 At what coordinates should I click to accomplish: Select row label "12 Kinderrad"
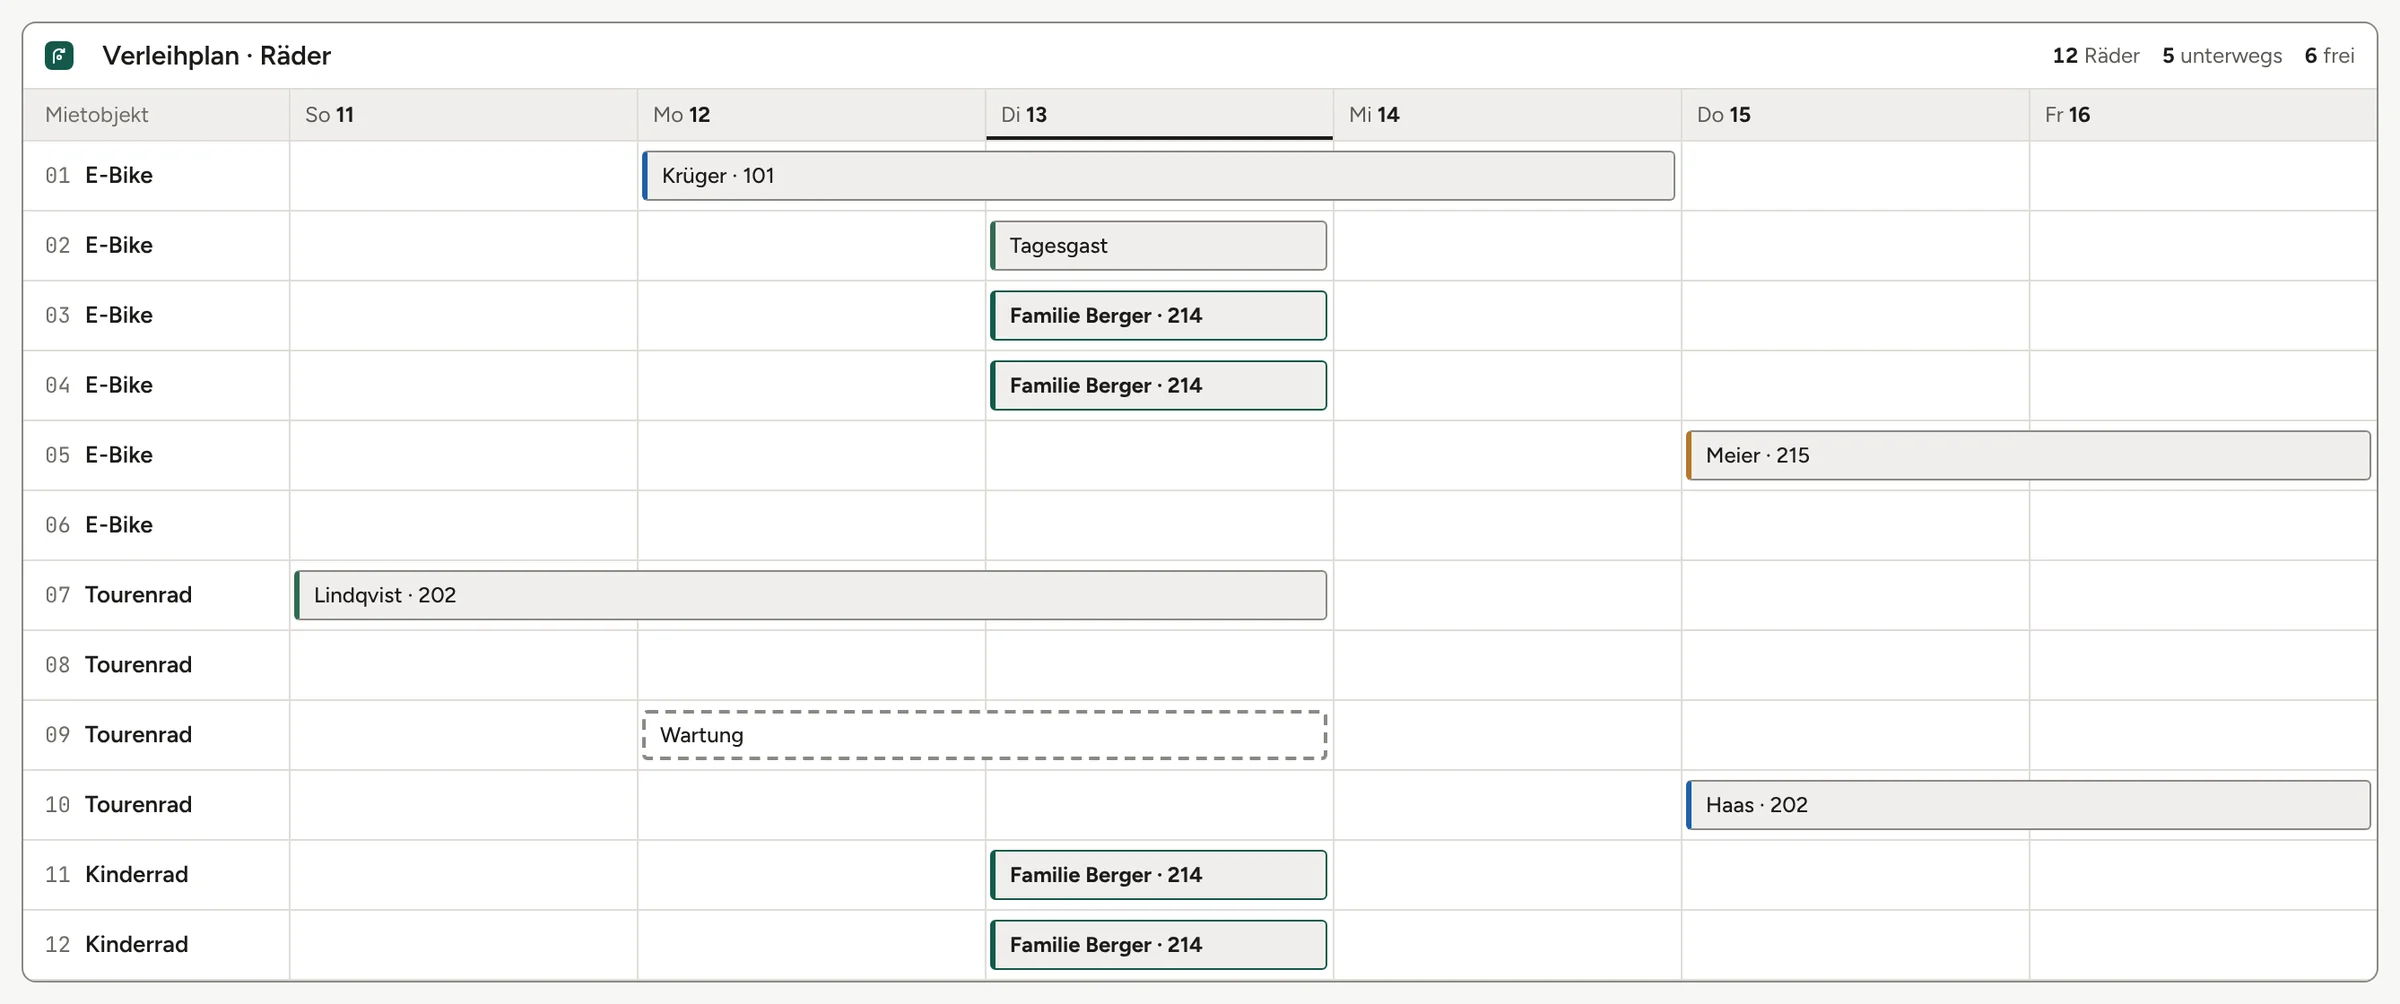click(116, 945)
